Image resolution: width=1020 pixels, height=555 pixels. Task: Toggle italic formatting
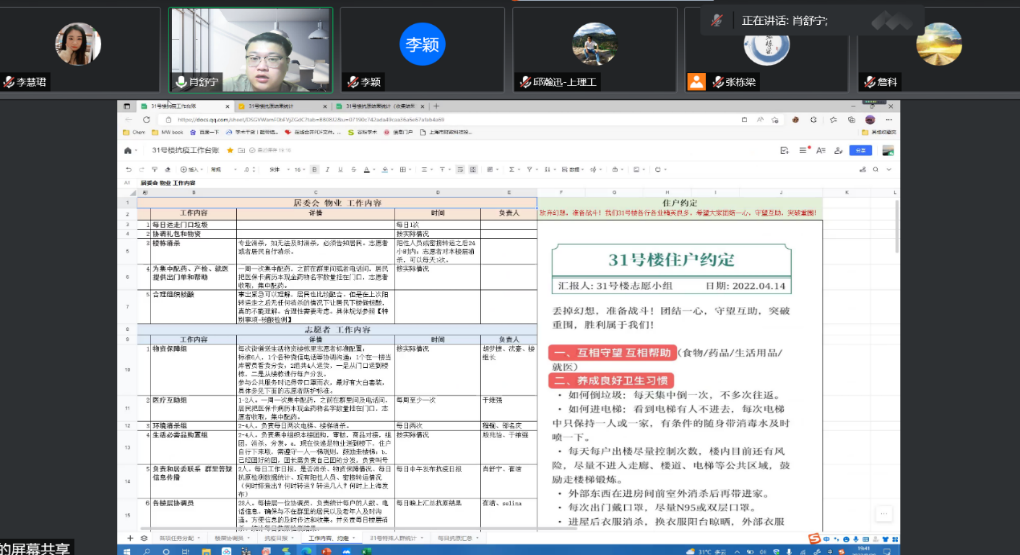[x=327, y=170]
